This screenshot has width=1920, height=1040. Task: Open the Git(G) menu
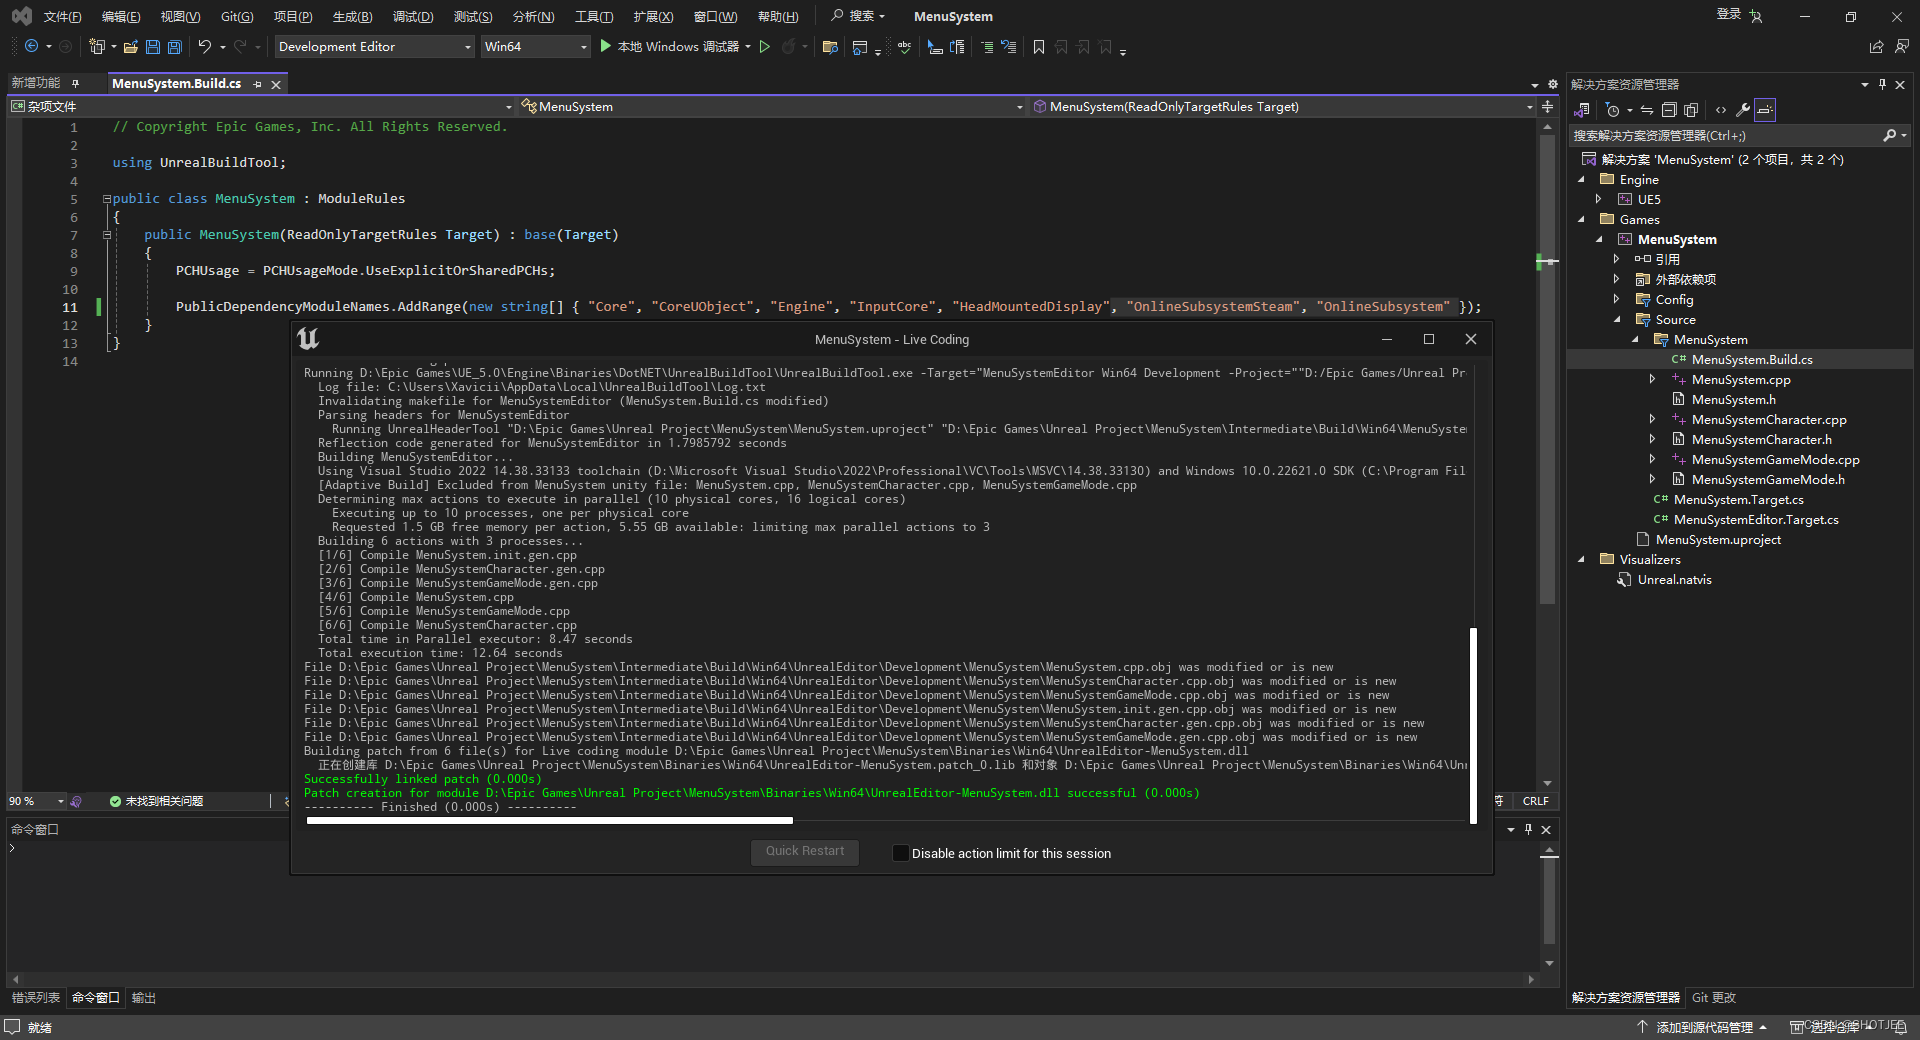(237, 16)
